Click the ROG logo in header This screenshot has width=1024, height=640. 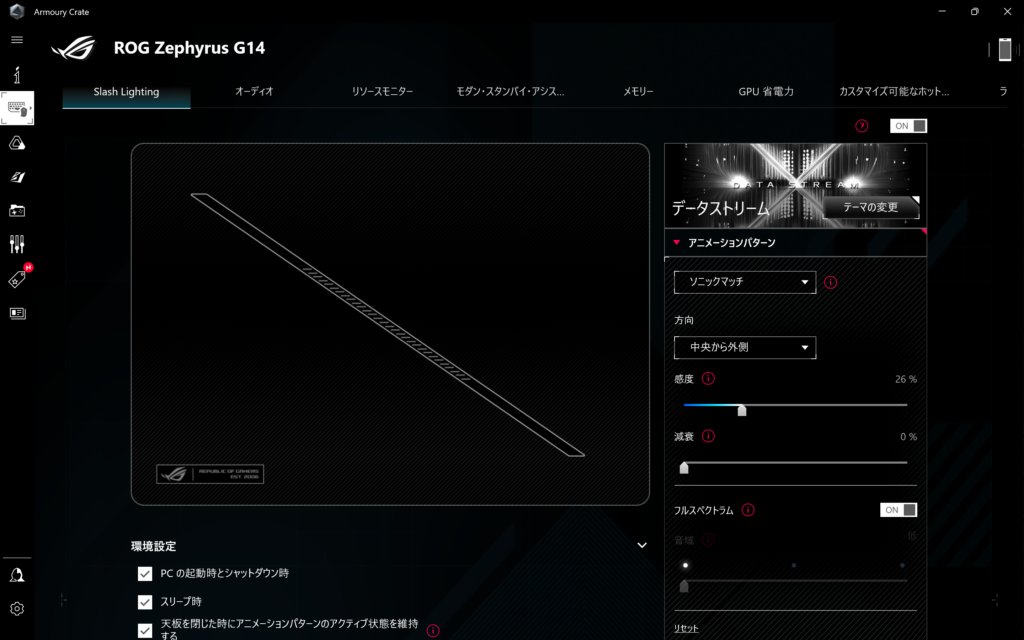[x=74, y=48]
